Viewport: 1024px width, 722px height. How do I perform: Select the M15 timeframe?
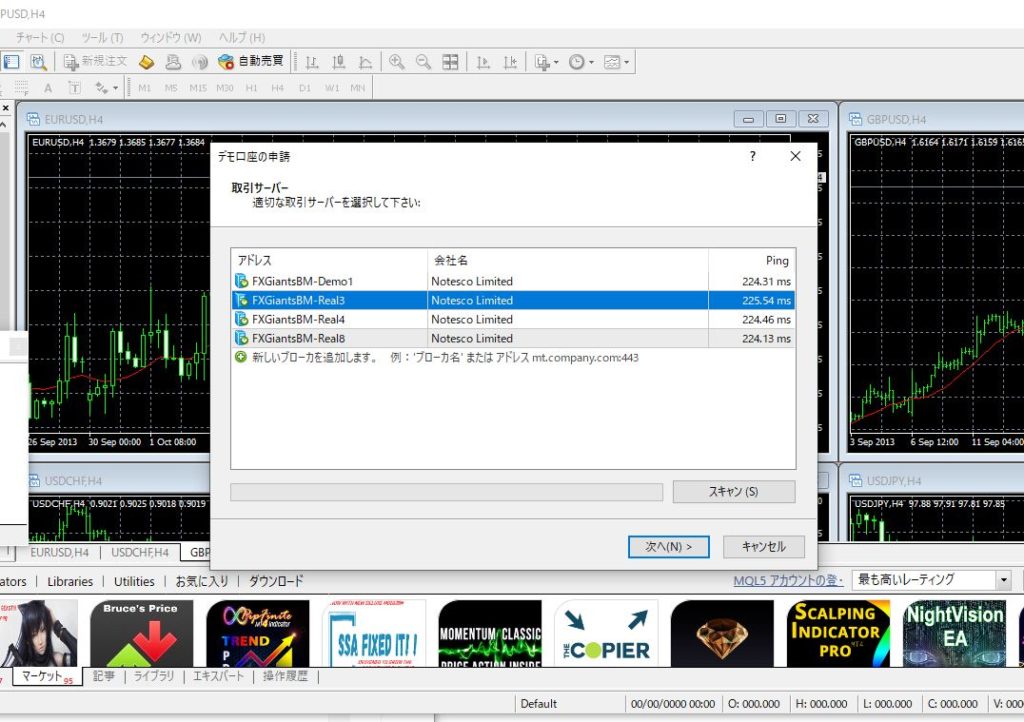click(198, 87)
